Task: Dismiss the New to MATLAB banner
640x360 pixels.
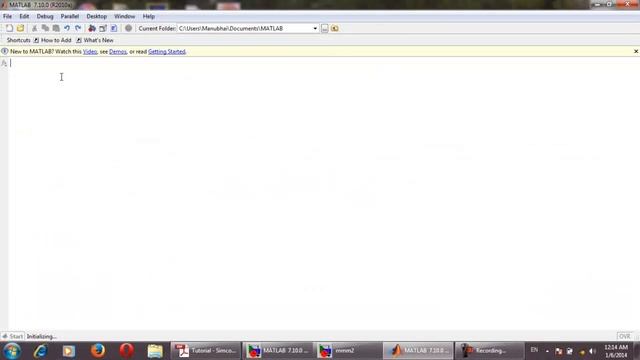Action: point(636,51)
